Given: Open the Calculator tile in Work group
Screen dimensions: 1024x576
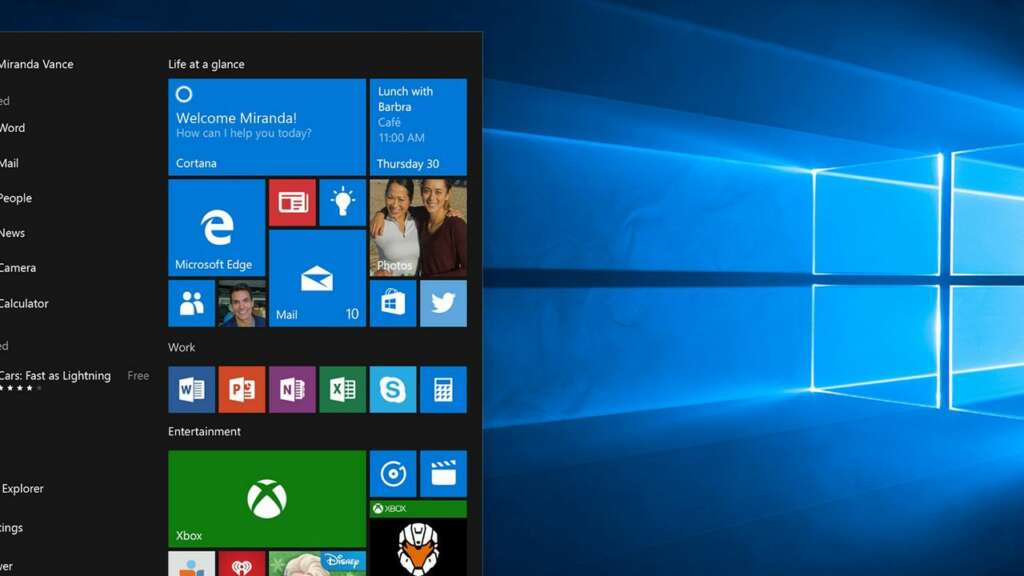Looking at the screenshot, I should [443, 389].
